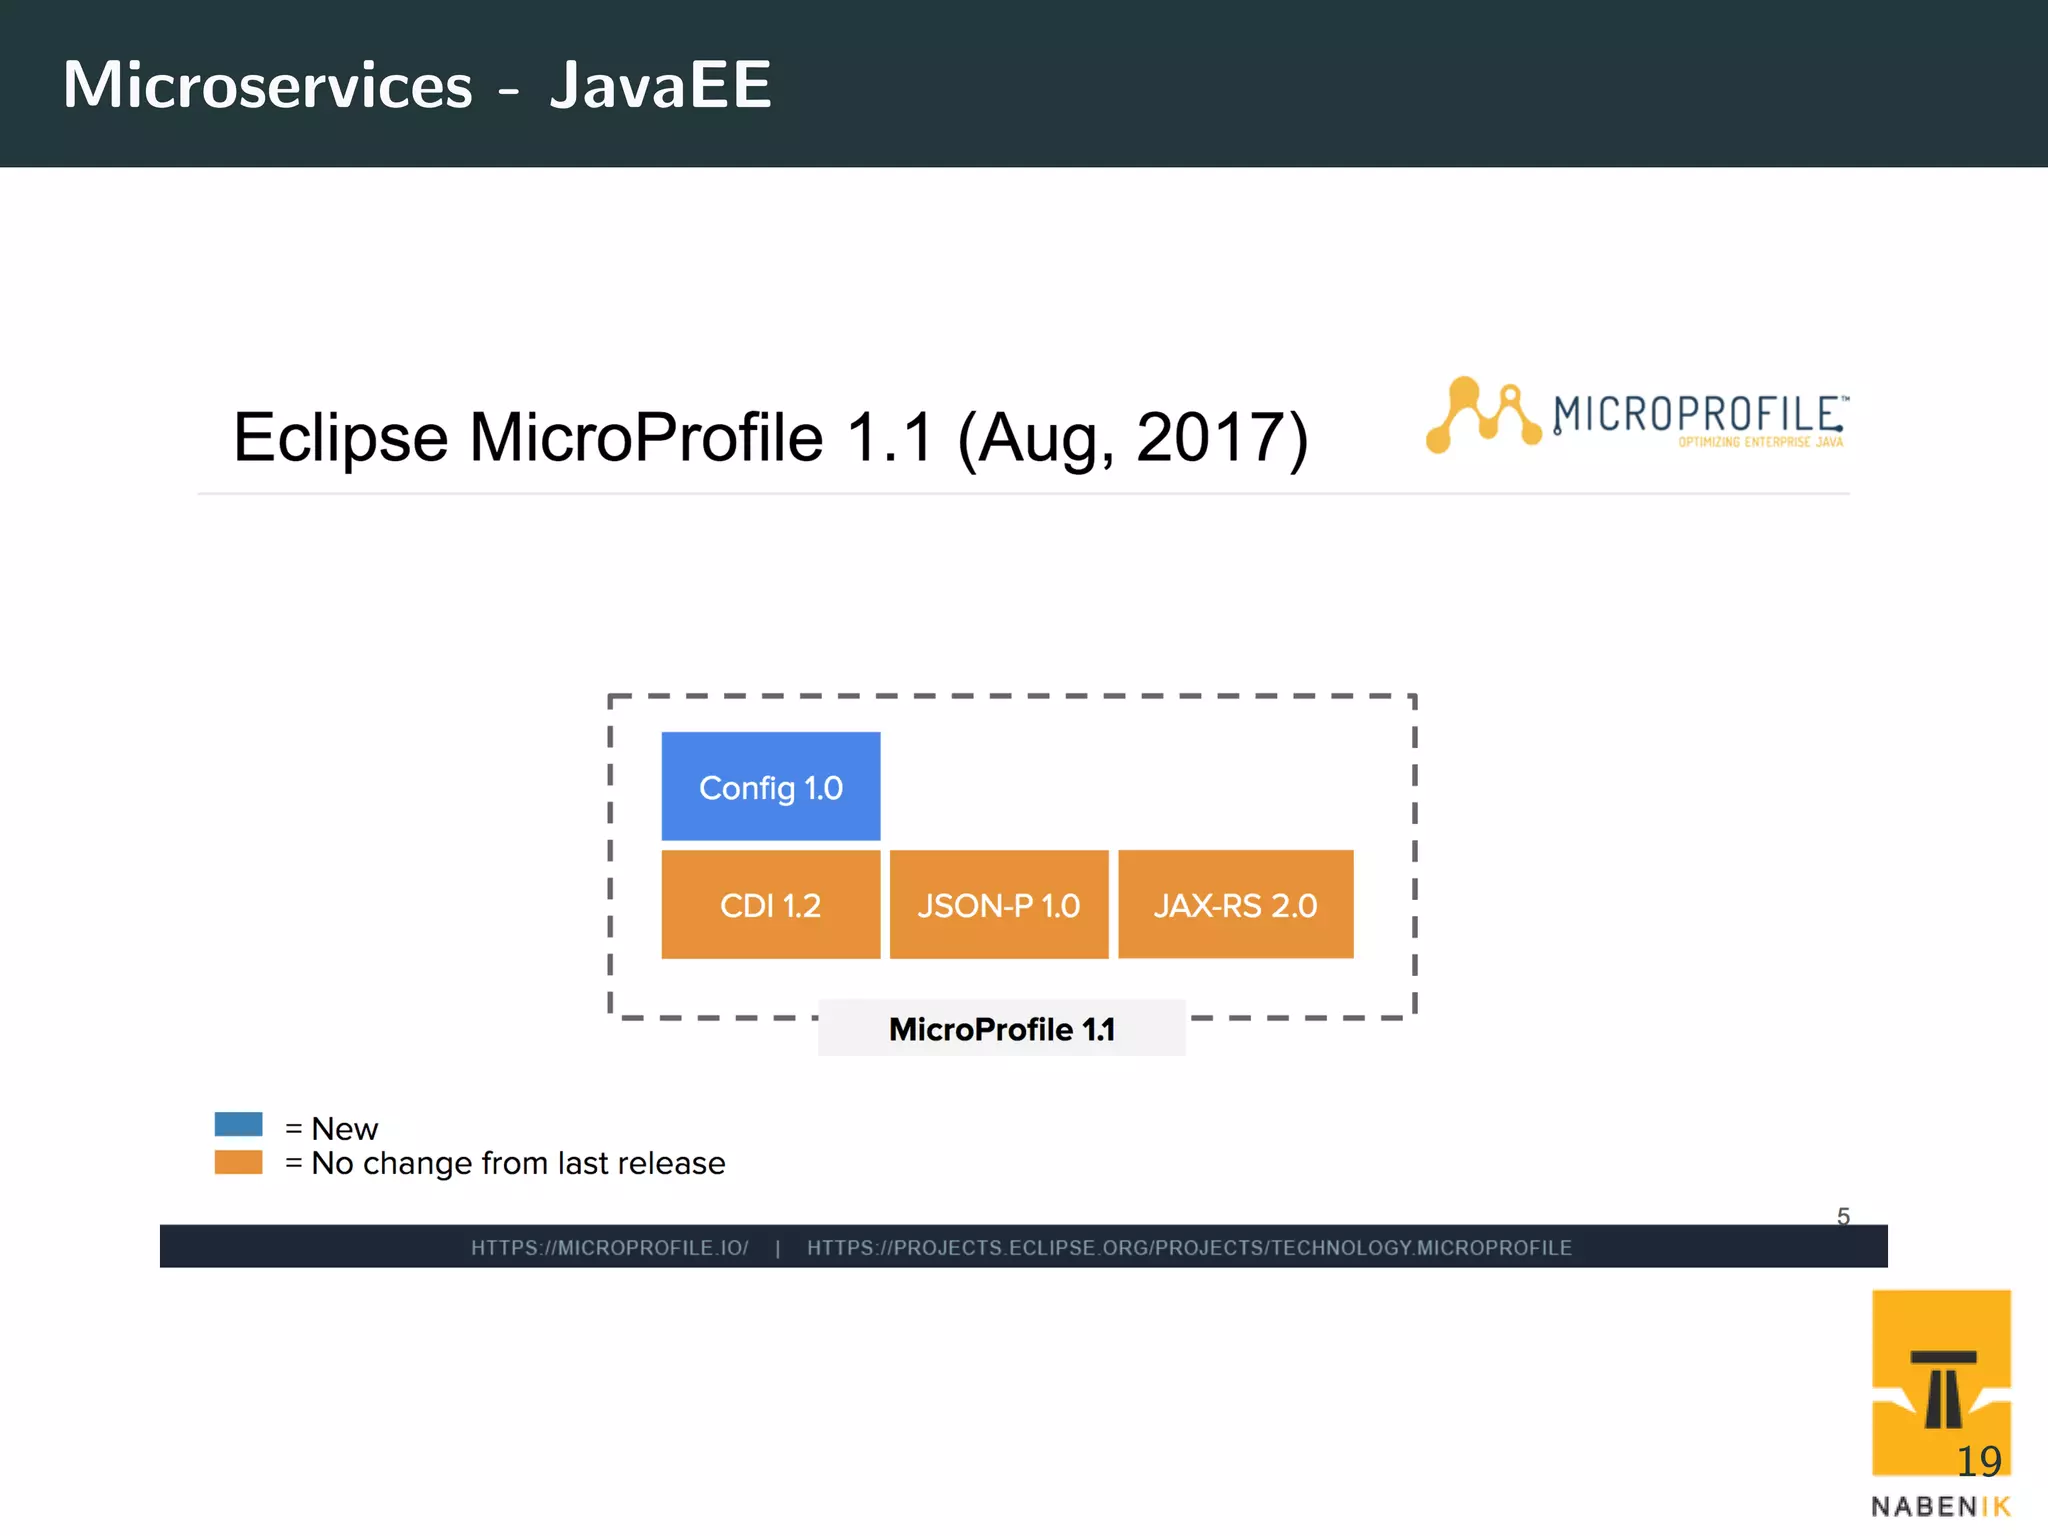
Task: Open the HTTPS://MICROPROFILE.IO/ link
Action: 609,1248
